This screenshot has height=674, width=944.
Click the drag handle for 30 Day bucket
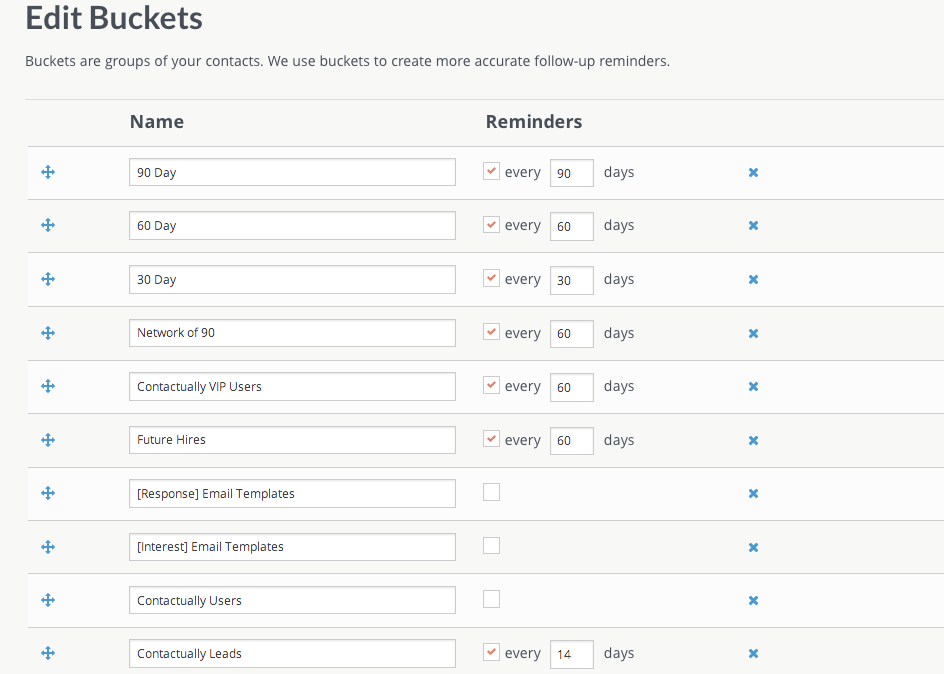(x=47, y=279)
